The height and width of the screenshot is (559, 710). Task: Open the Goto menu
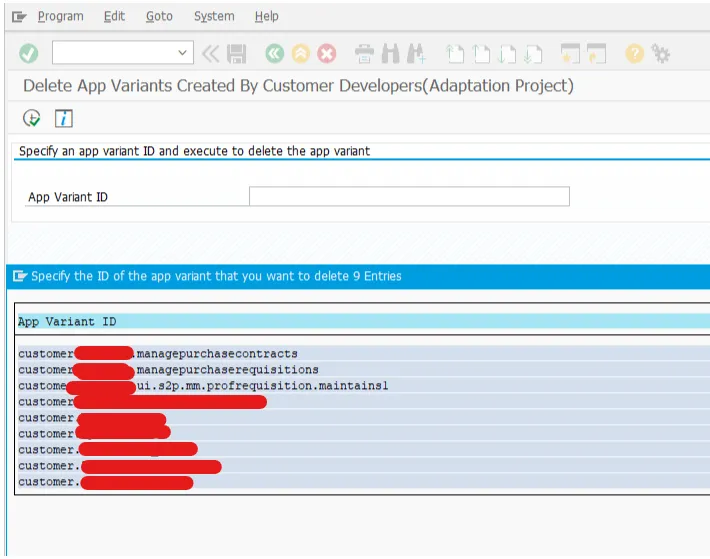pyautogui.click(x=159, y=16)
